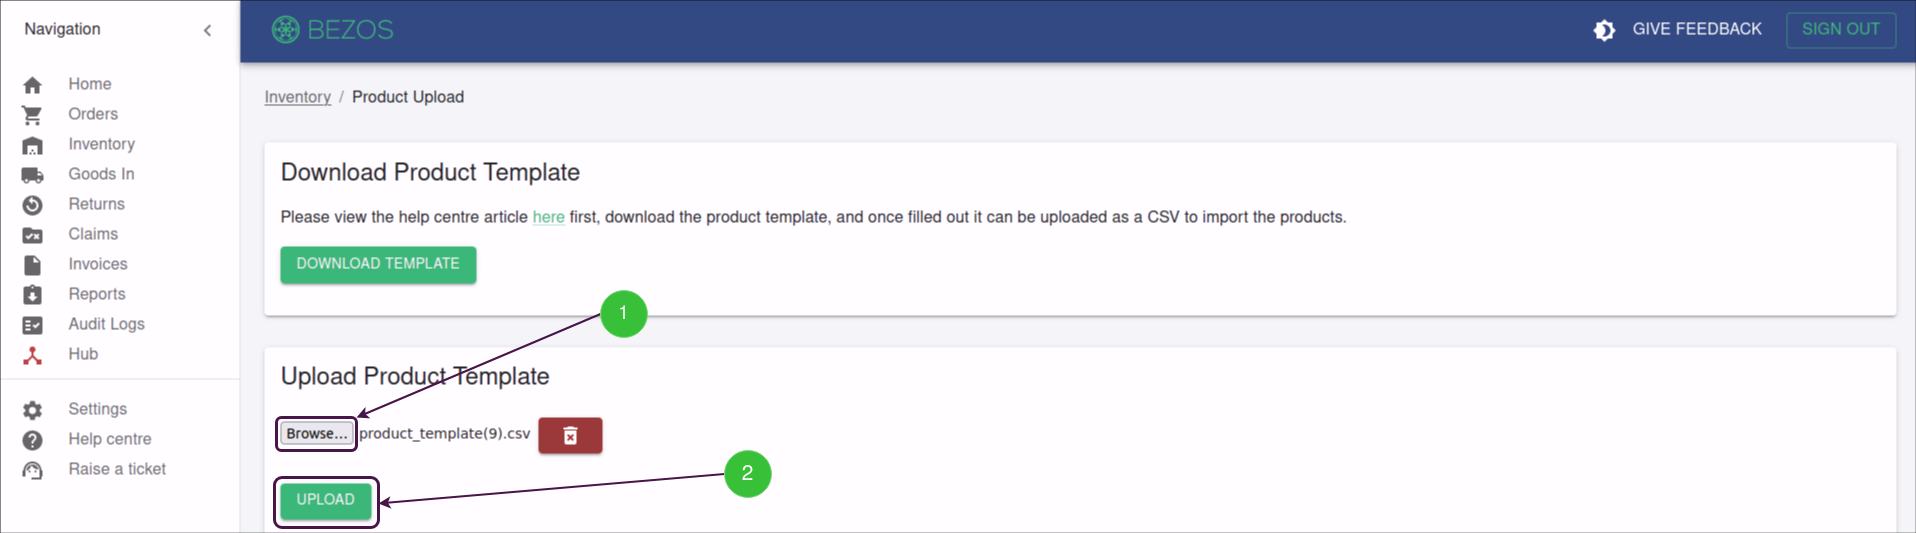Go to Audit Logs in the sidebar
This screenshot has height=533, width=1916.
[106, 324]
